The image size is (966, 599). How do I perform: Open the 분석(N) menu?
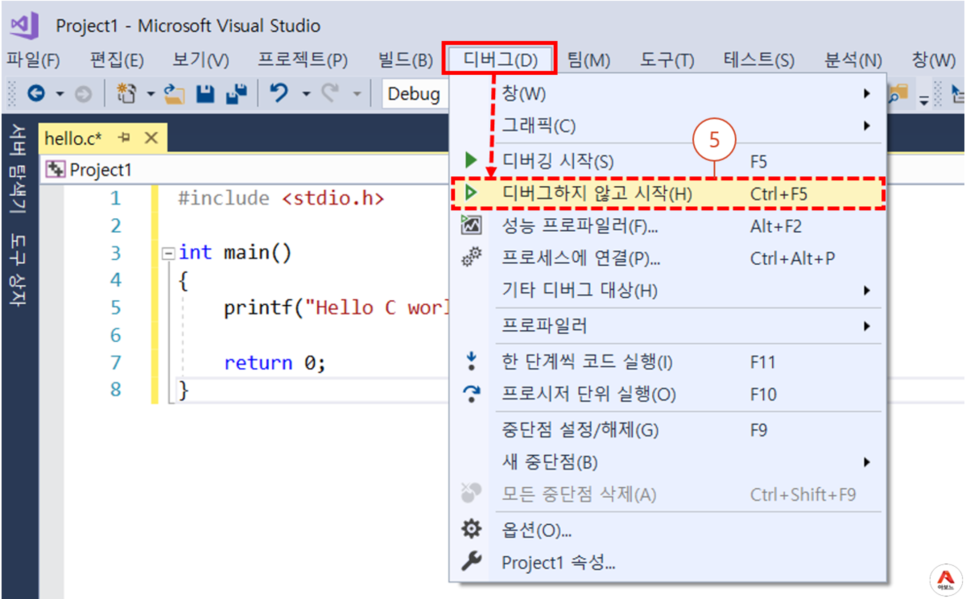[853, 60]
